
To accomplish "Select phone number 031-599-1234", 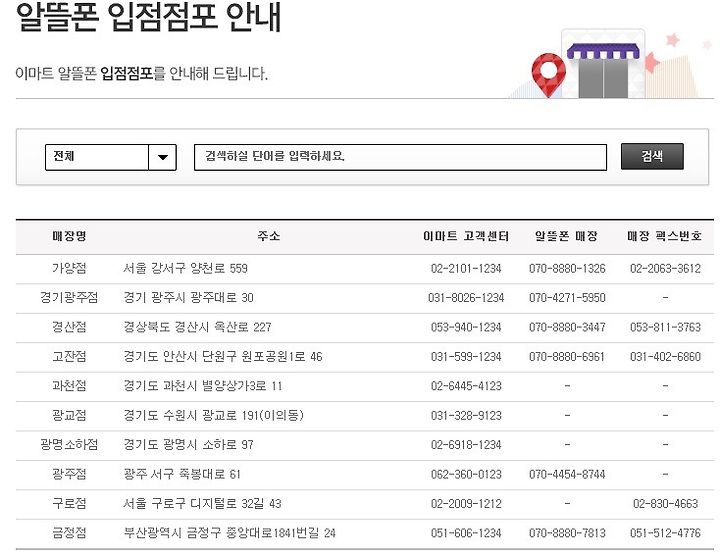I will (x=466, y=356).
